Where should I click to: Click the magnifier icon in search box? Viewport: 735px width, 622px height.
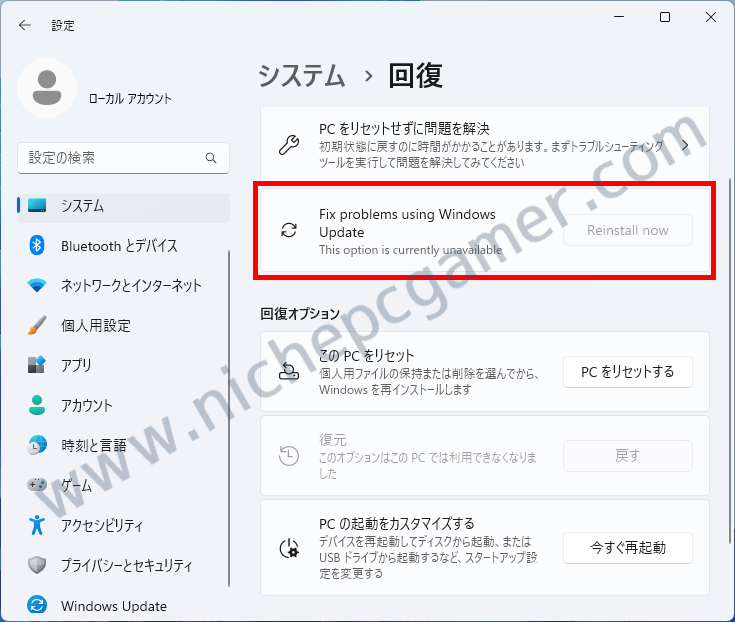[211, 158]
